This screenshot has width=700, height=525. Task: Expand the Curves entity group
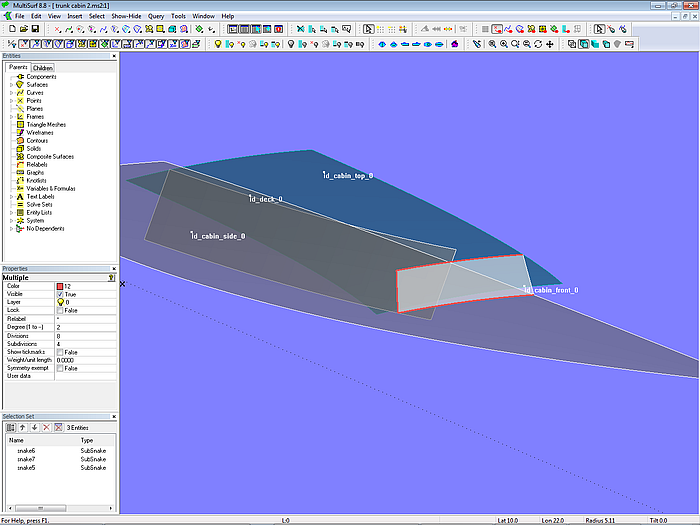[x=11, y=93]
